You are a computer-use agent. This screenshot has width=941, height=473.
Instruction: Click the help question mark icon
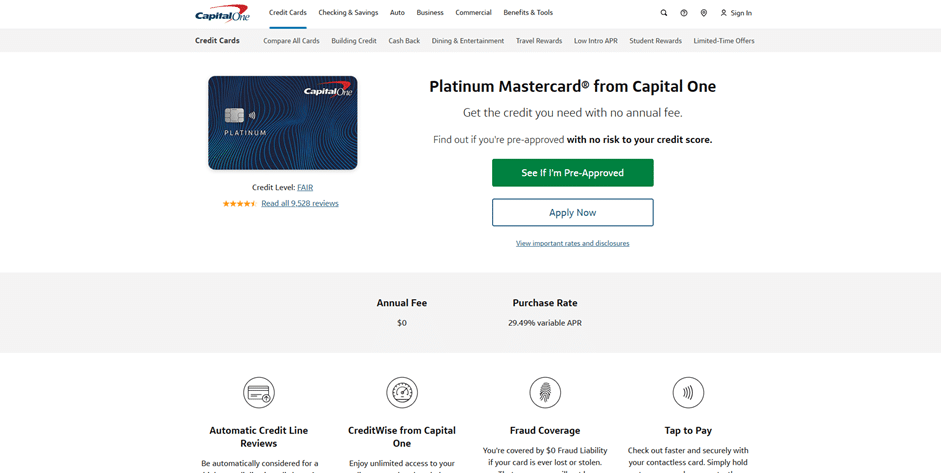(x=684, y=13)
